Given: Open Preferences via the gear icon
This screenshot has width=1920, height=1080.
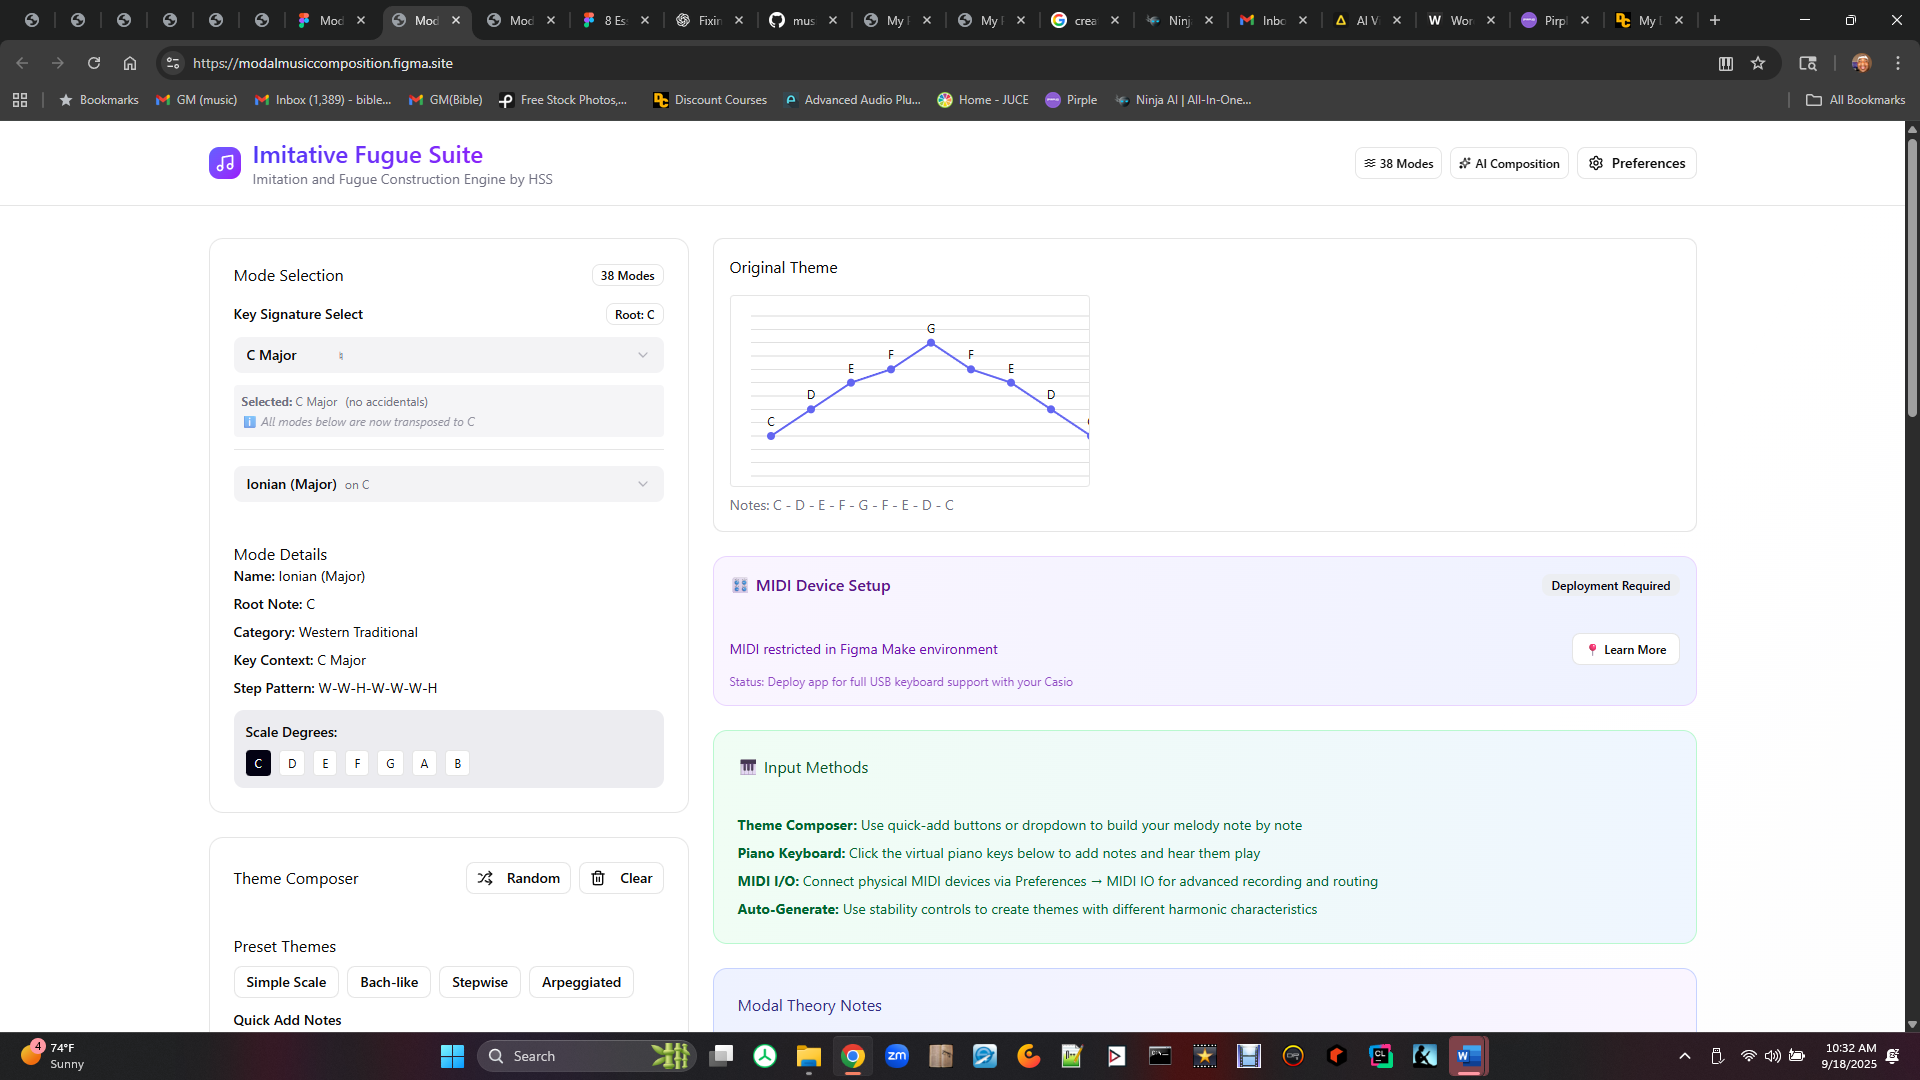Looking at the screenshot, I should 1596,163.
